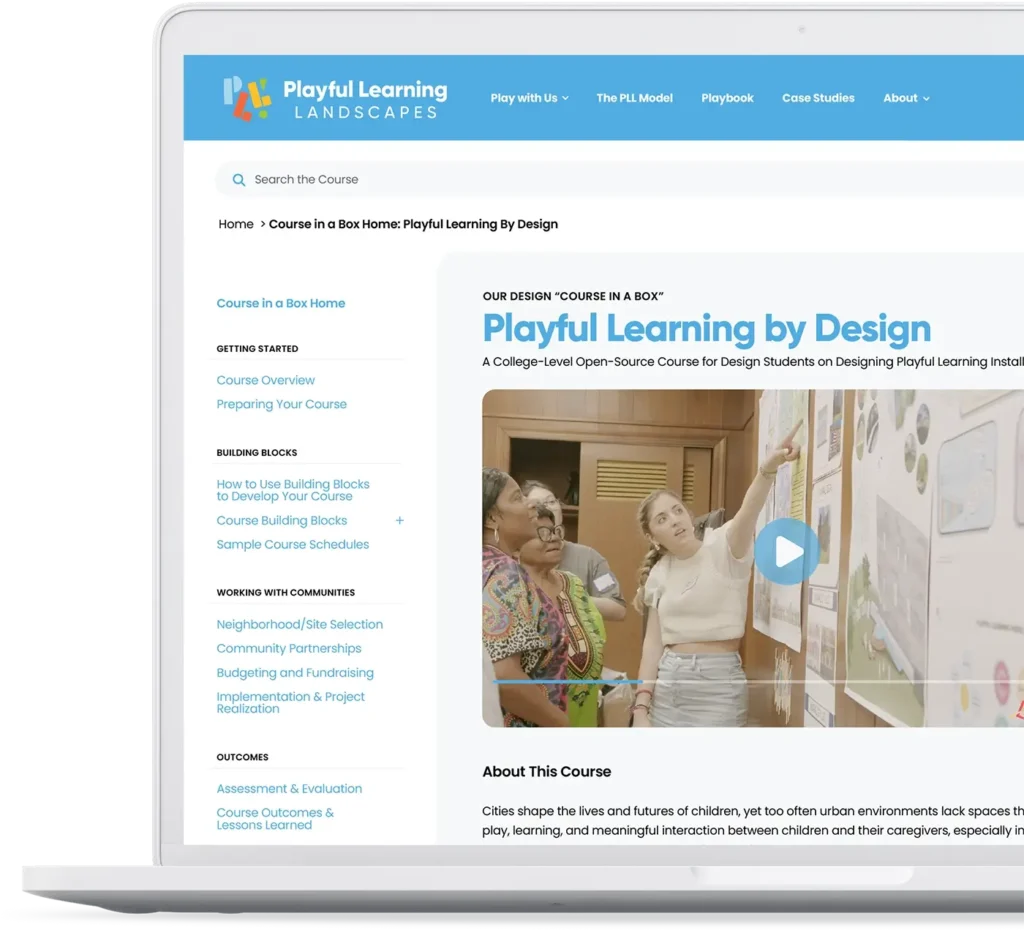The width and height of the screenshot is (1024, 930).
Task: Open Budgeting and Fundraising link
Action: [295, 673]
